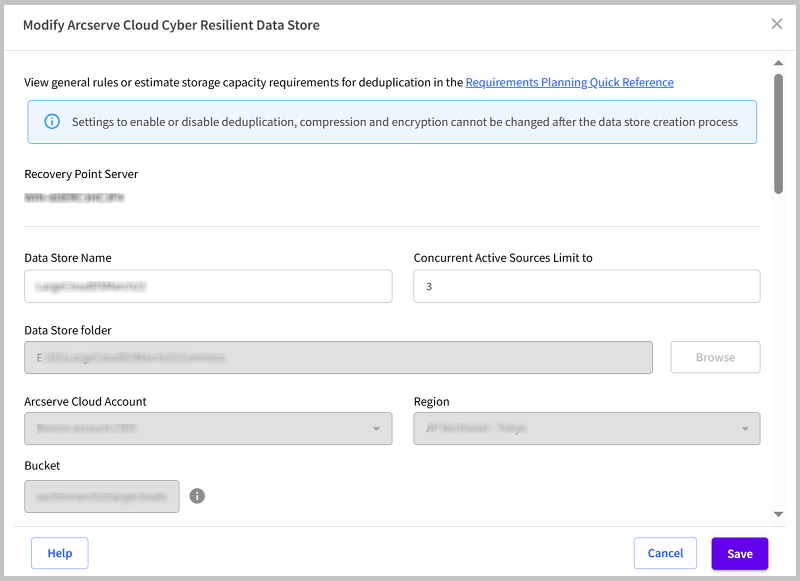Viewport: 800px width, 581px height.
Task: Open the Region dropdown
Action: pyautogui.click(x=586, y=428)
